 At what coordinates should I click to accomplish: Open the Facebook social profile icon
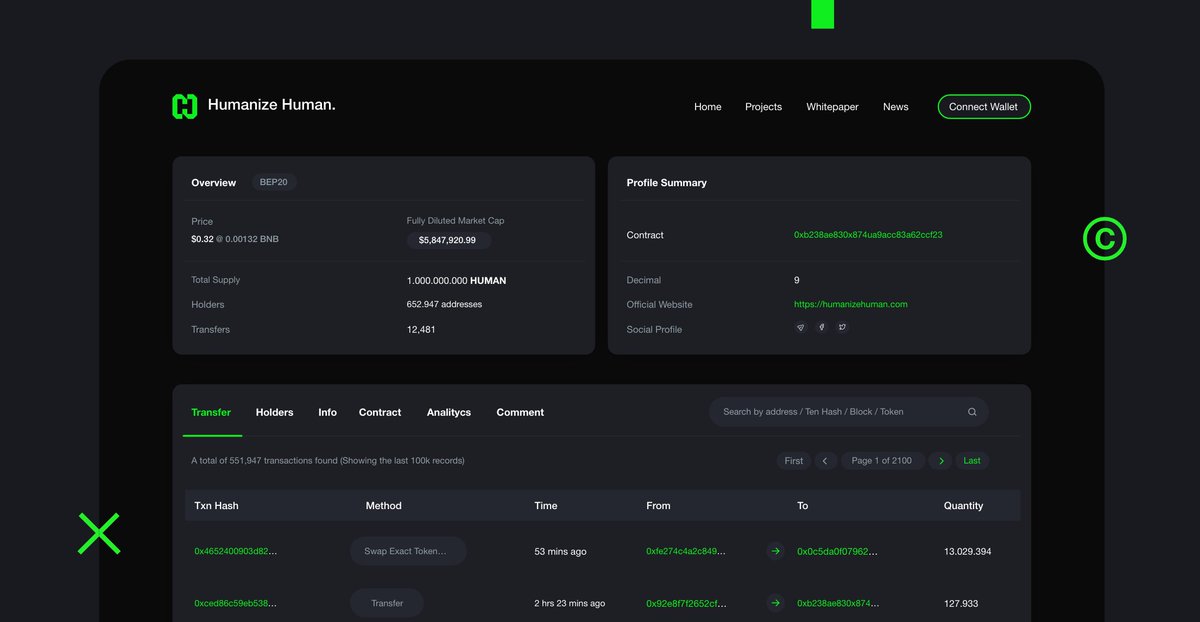(x=821, y=328)
